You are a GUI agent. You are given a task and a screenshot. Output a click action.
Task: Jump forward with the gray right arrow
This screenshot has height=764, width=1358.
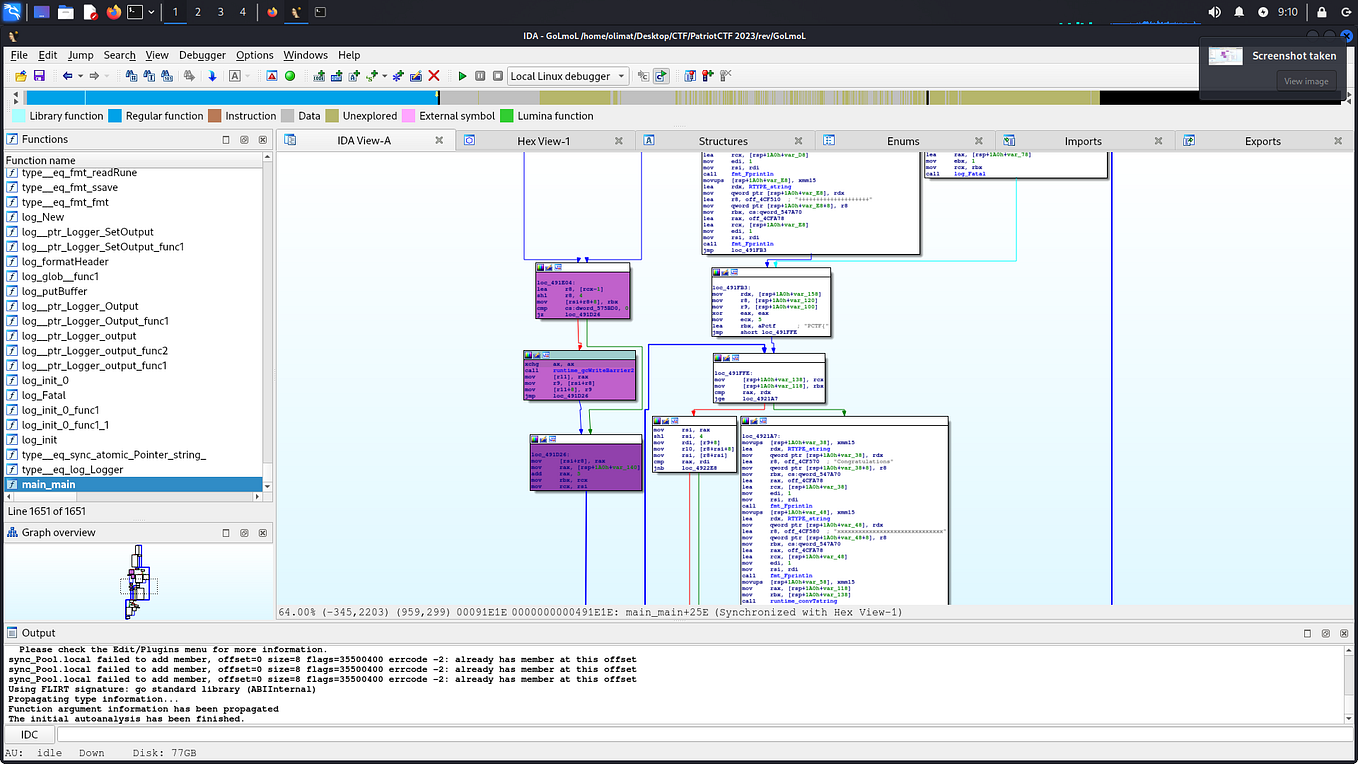93,76
